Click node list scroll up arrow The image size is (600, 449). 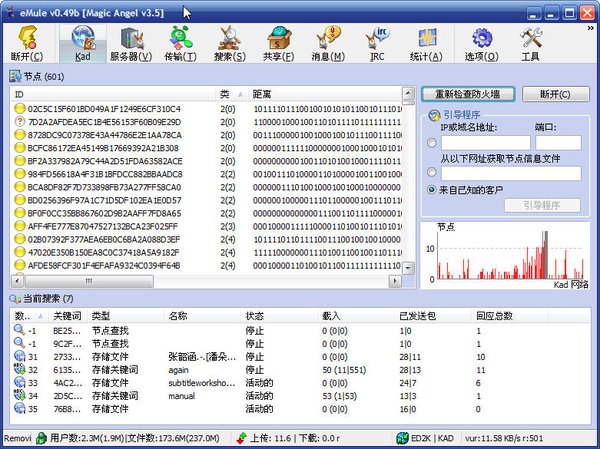pyautogui.click(x=408, y=93)
